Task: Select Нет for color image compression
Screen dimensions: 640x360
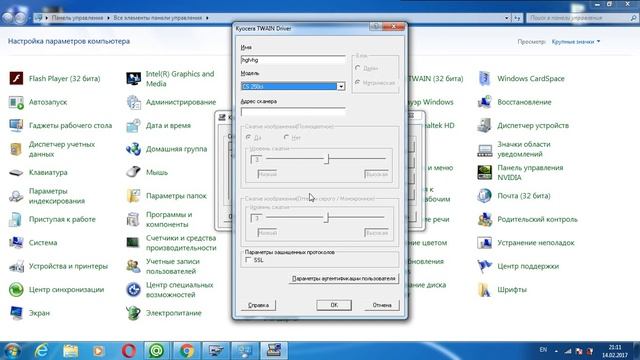Action: click(287, 138)
